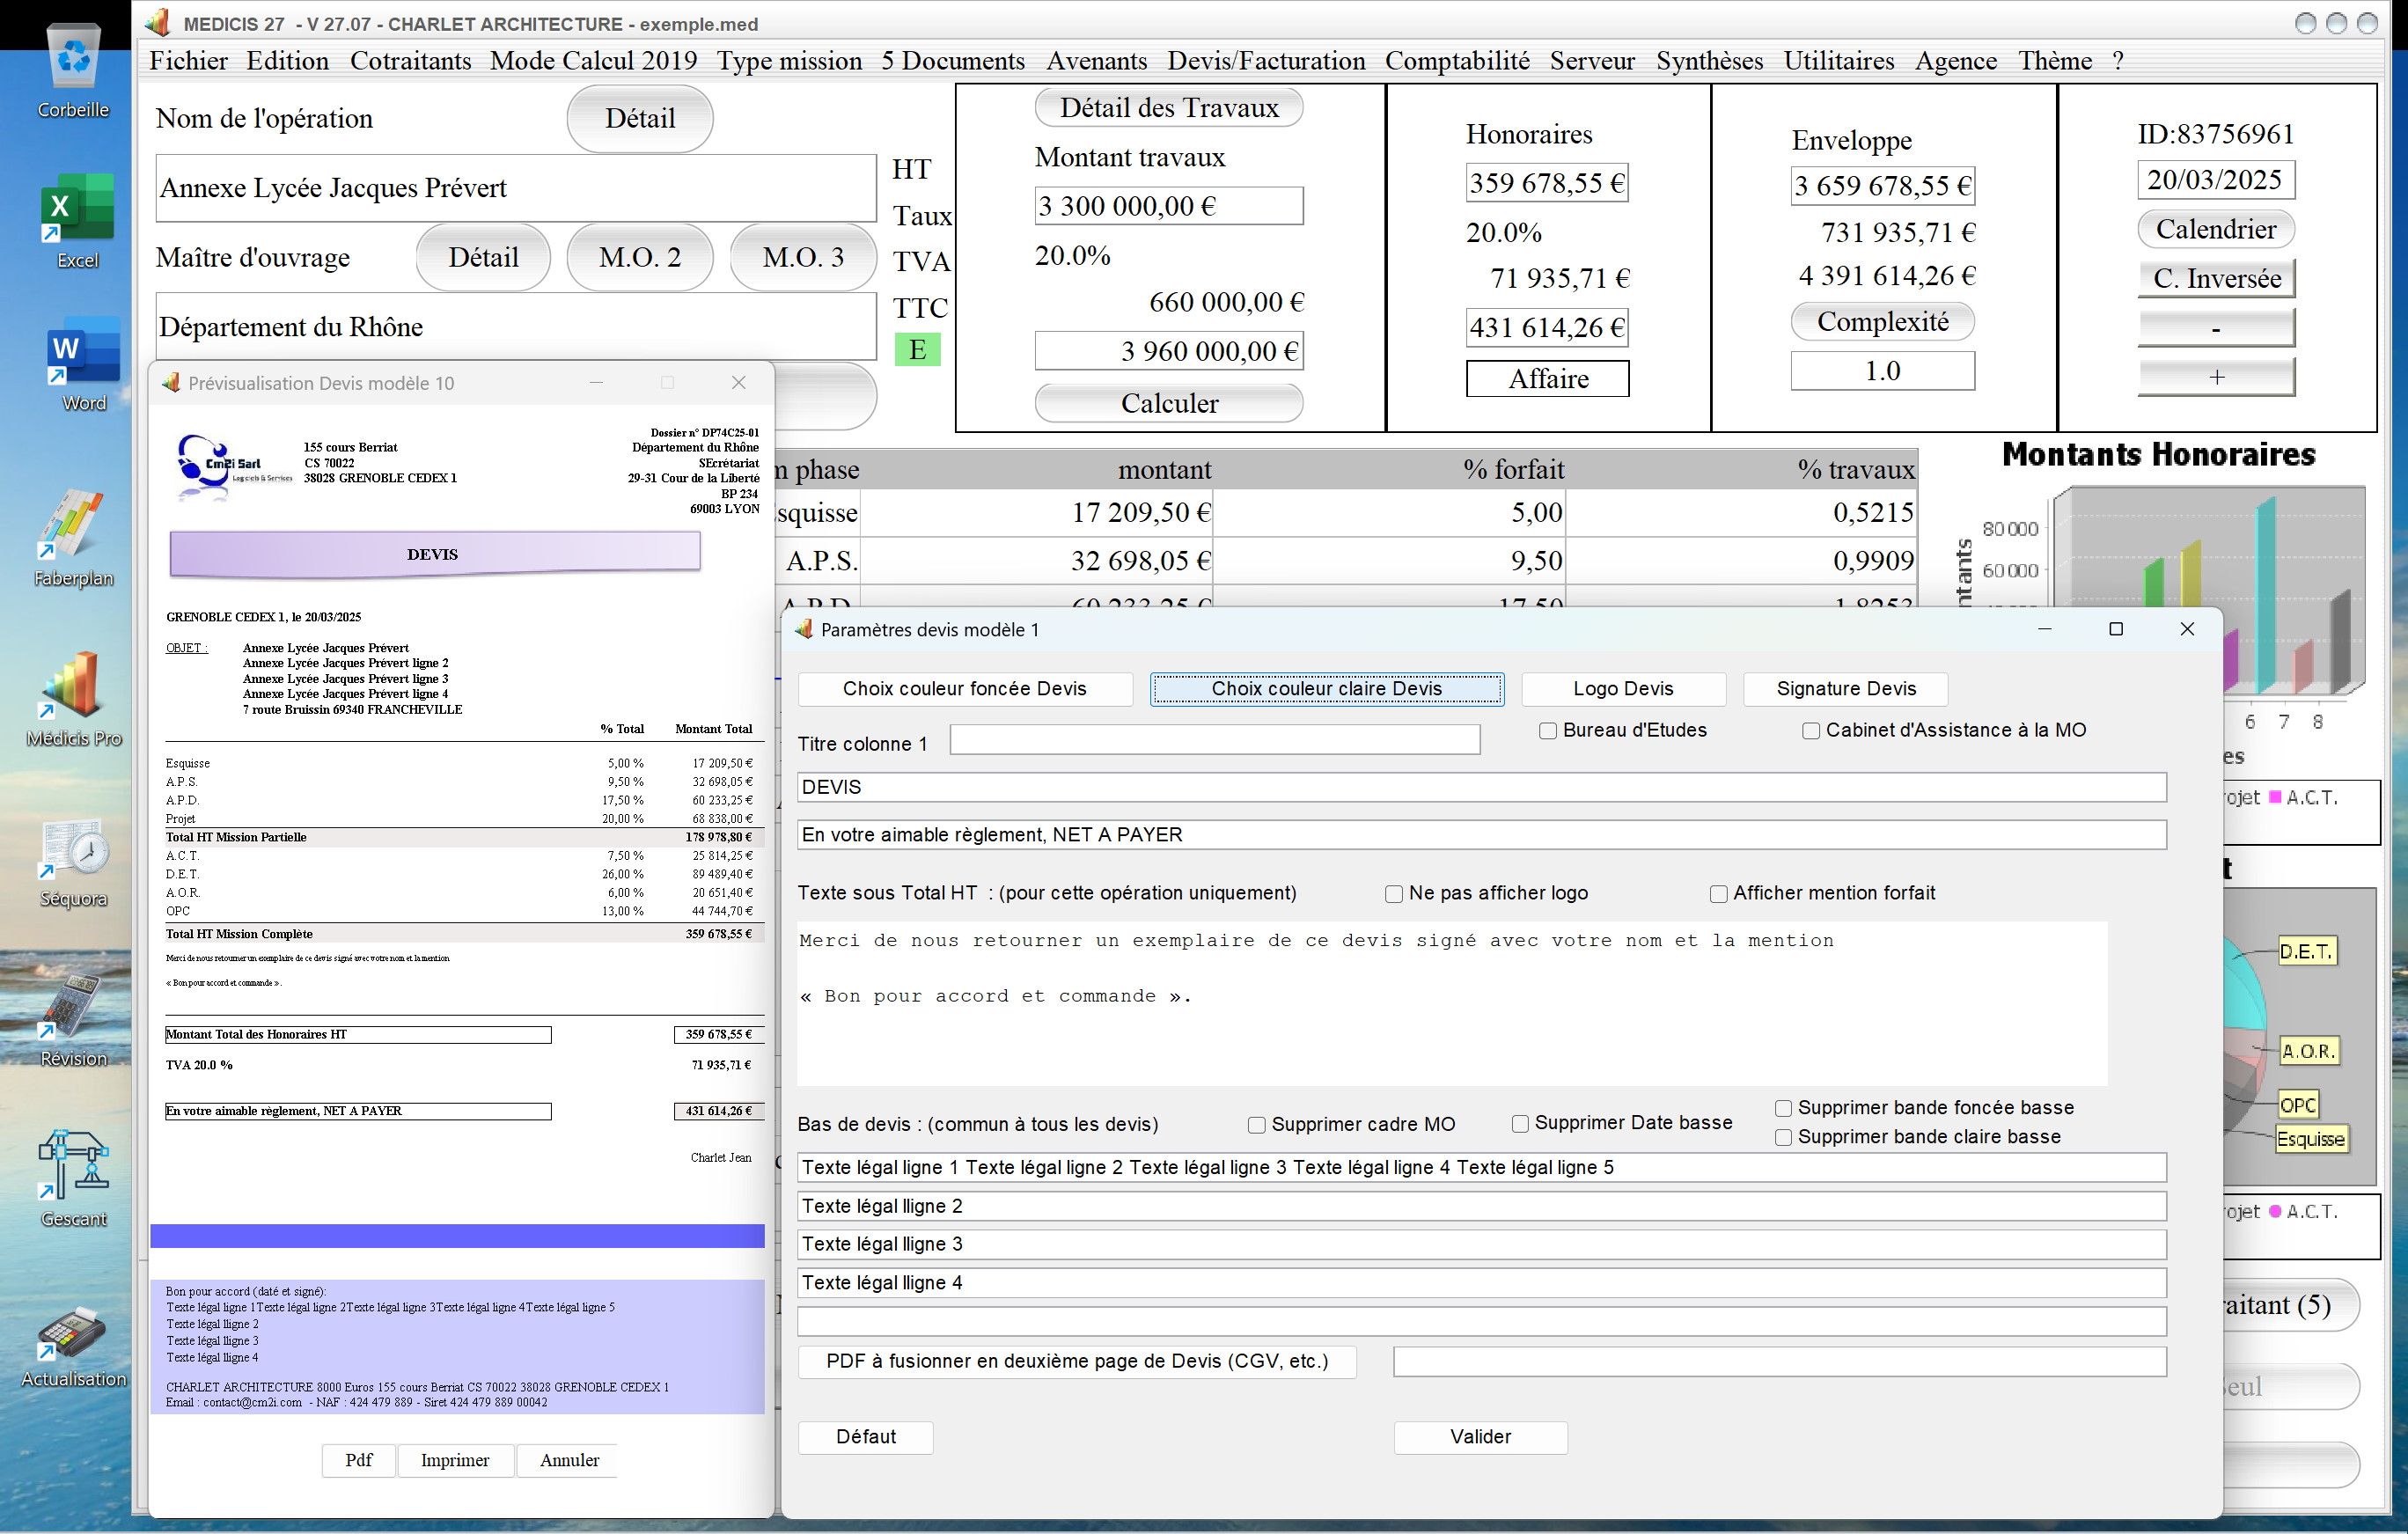2408x1534 pixels.
Task: Open Détail des Travaux
Action: tap(1168, 108)
